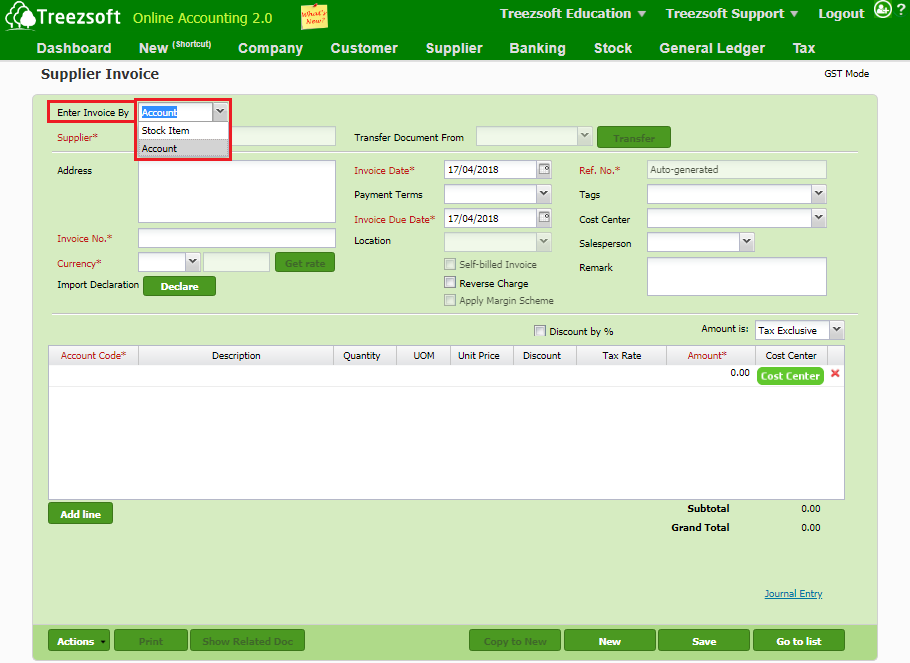Expand the Treezsoft Support menu

[732, 13]
